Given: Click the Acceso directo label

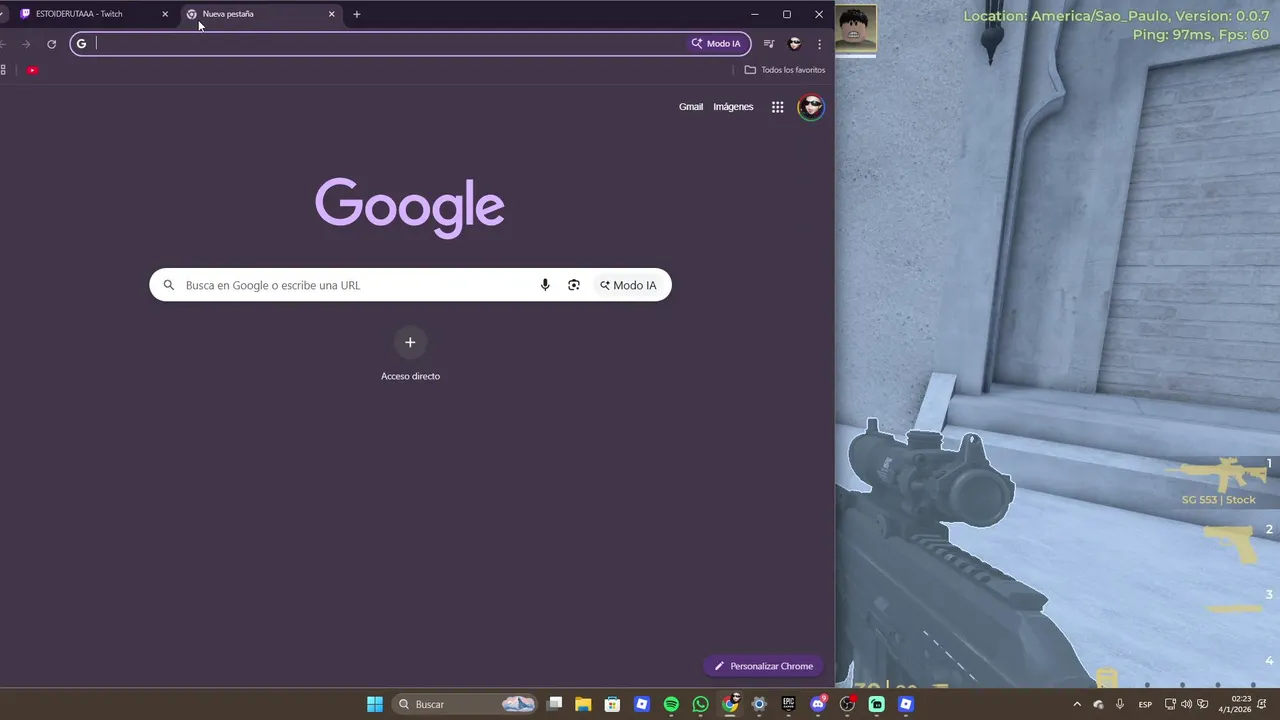Looking at the screenshot, I should click(x=410, y=376).
